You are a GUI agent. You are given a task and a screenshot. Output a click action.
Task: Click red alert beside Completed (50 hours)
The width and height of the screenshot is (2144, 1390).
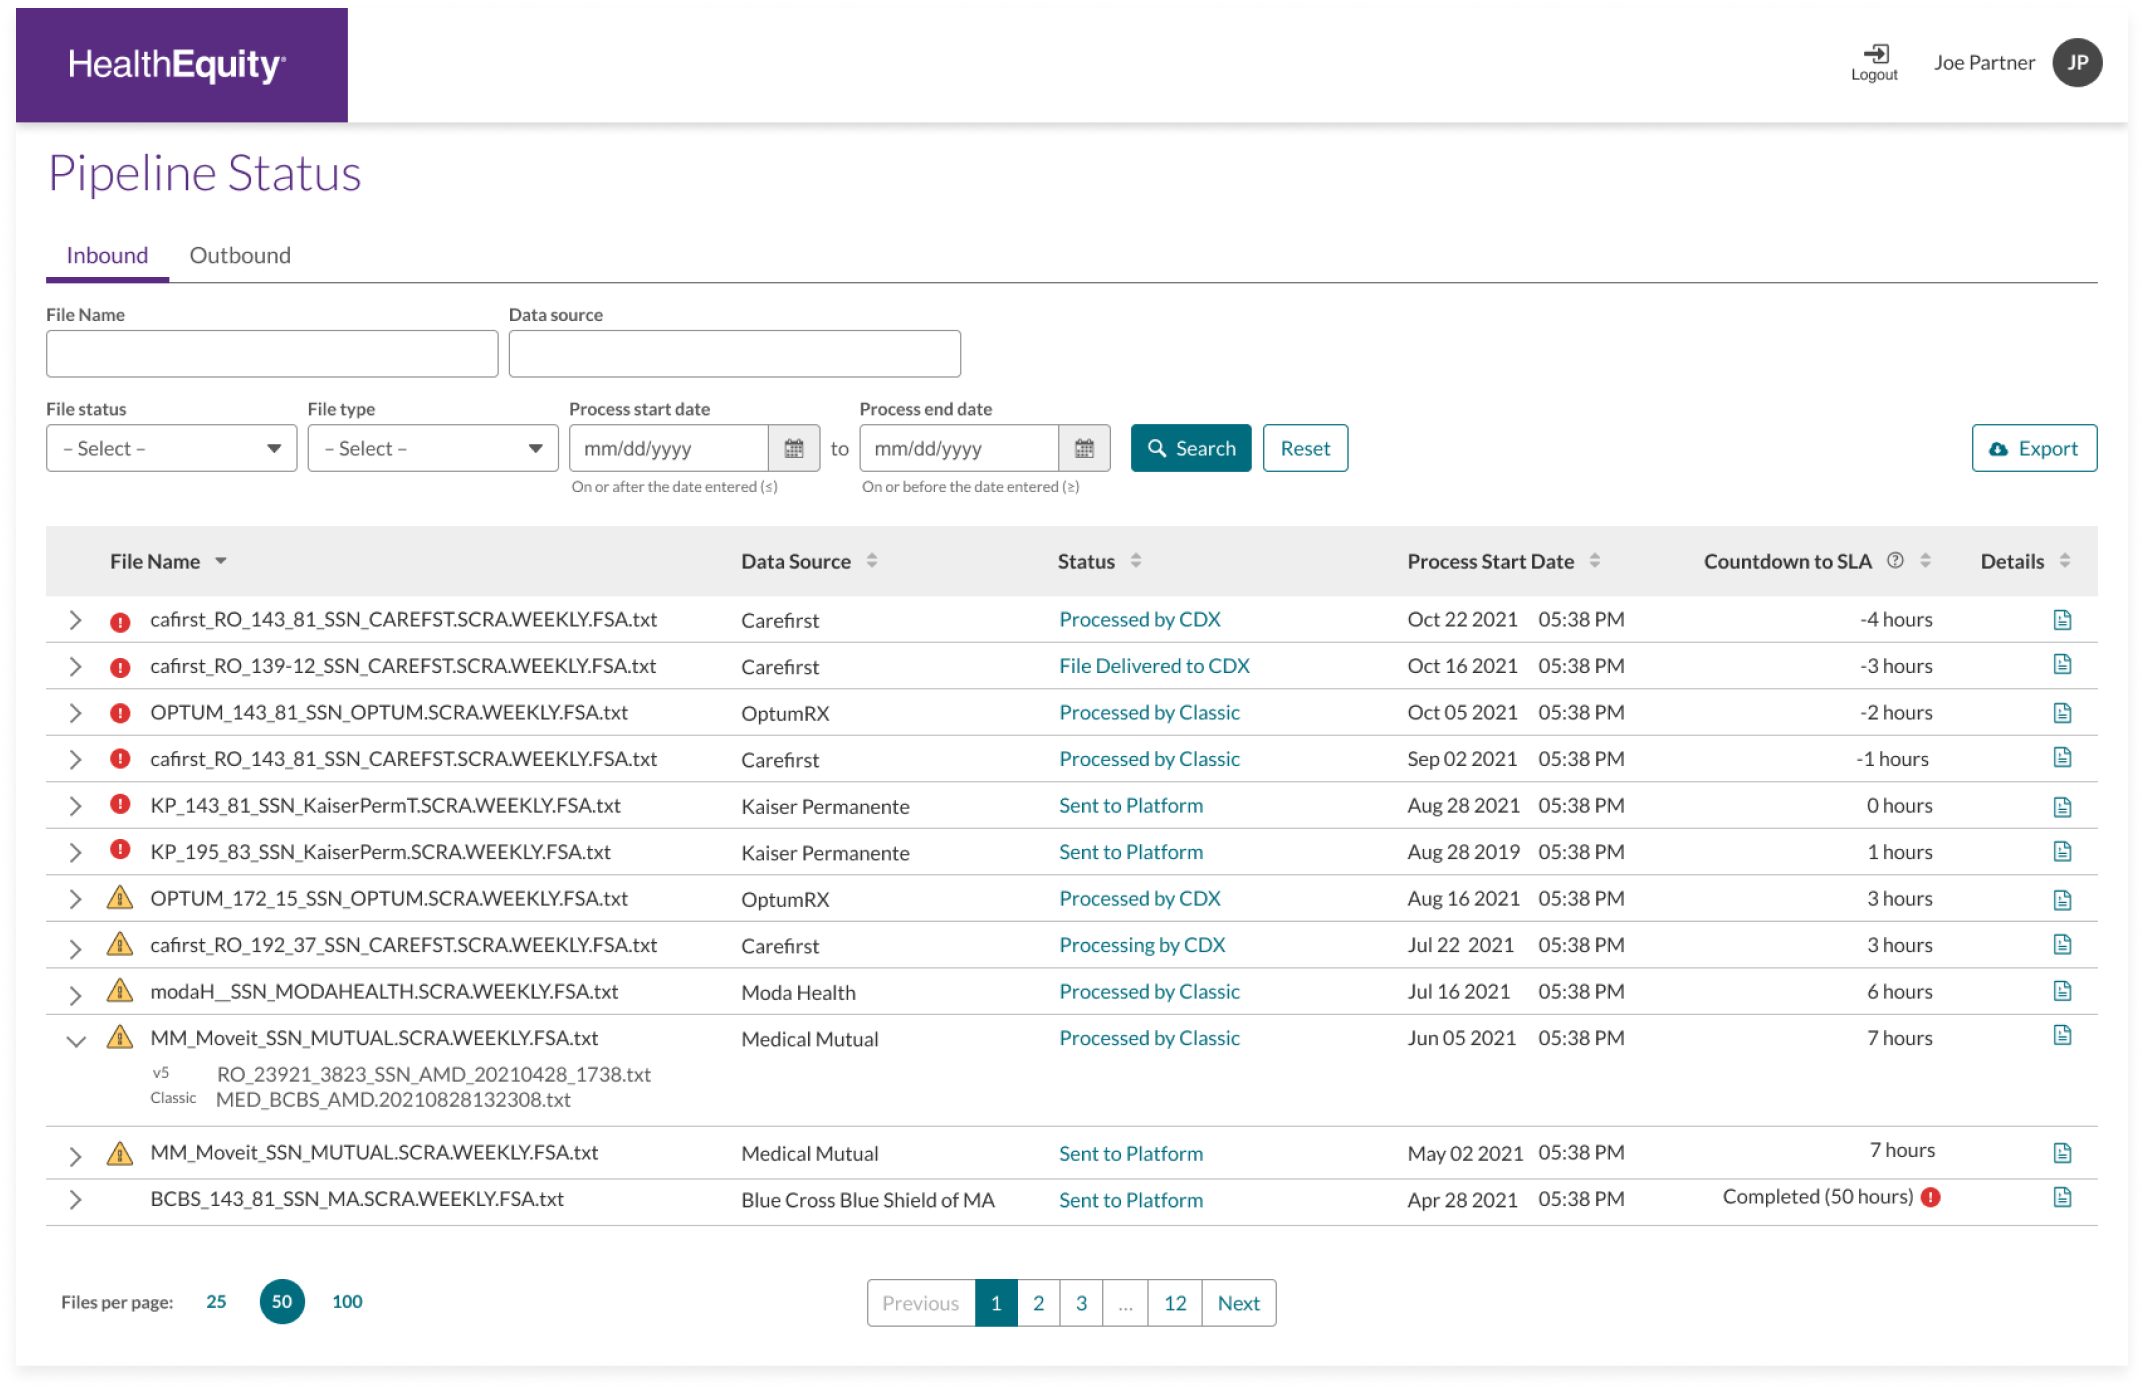coord(1931,1197)
